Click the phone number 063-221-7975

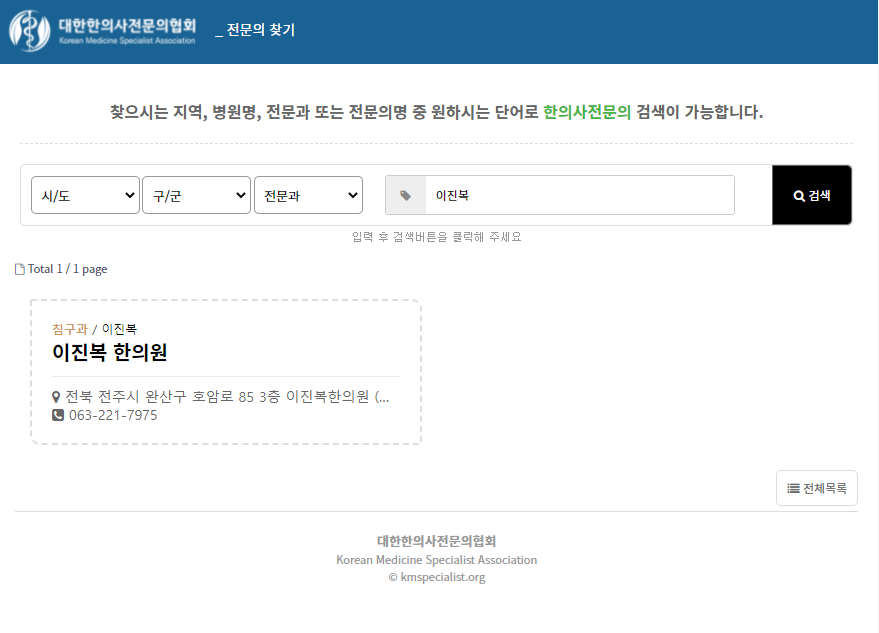point(113,415)
